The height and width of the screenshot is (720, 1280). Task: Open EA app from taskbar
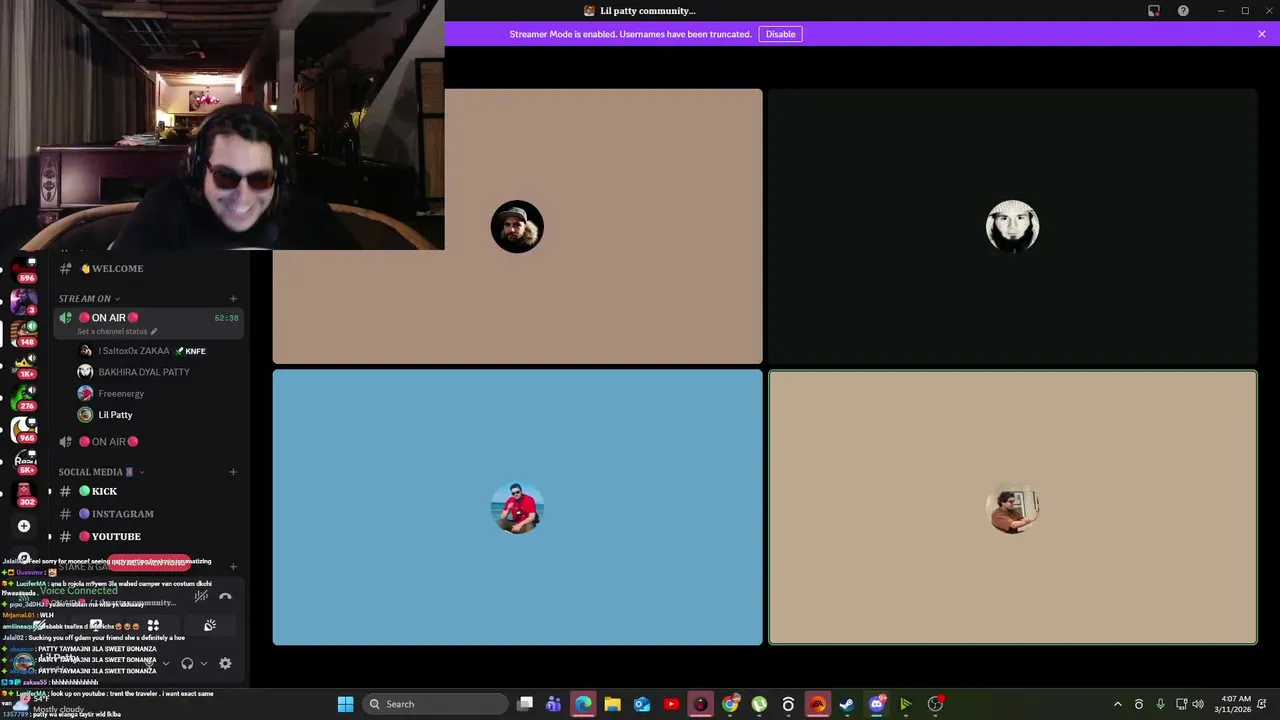pyautogui.click(x=817, y=704)
